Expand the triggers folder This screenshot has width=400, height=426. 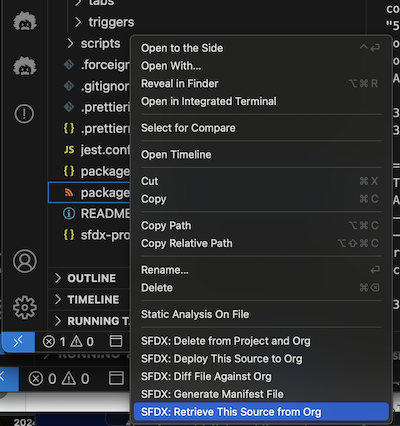[104, 22]
